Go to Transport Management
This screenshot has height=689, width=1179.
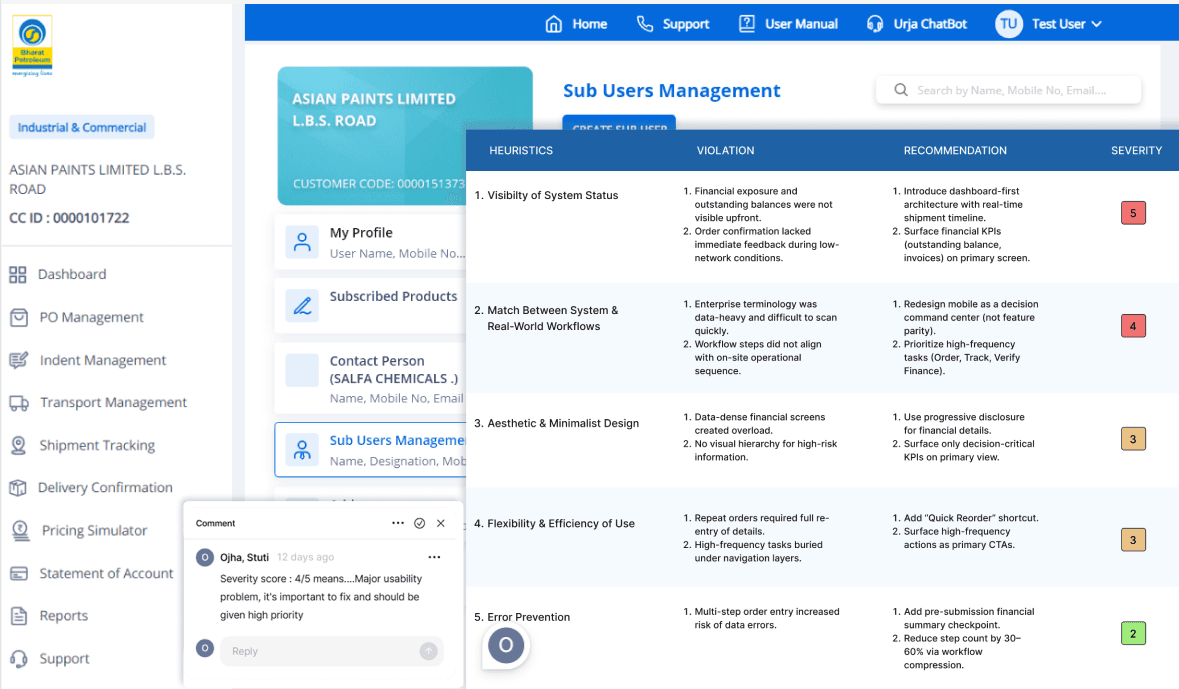click(114, 402)
